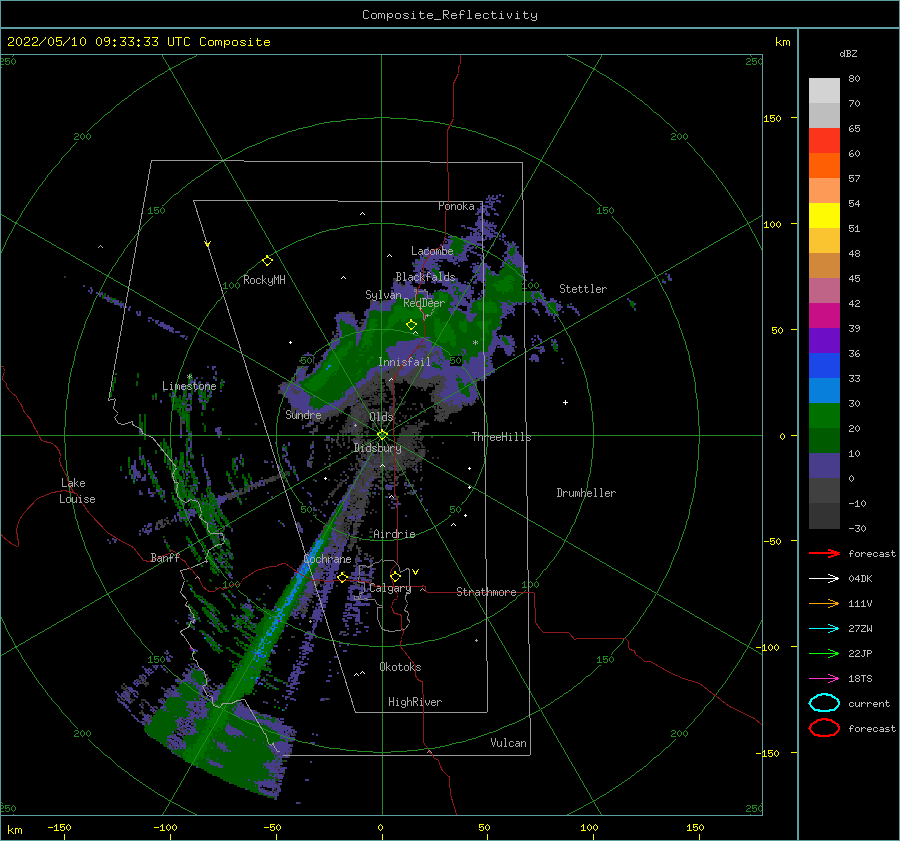Screen dimensions: 900x841
Task: Click the Sundre city label
Action: [x=303, y=414]
